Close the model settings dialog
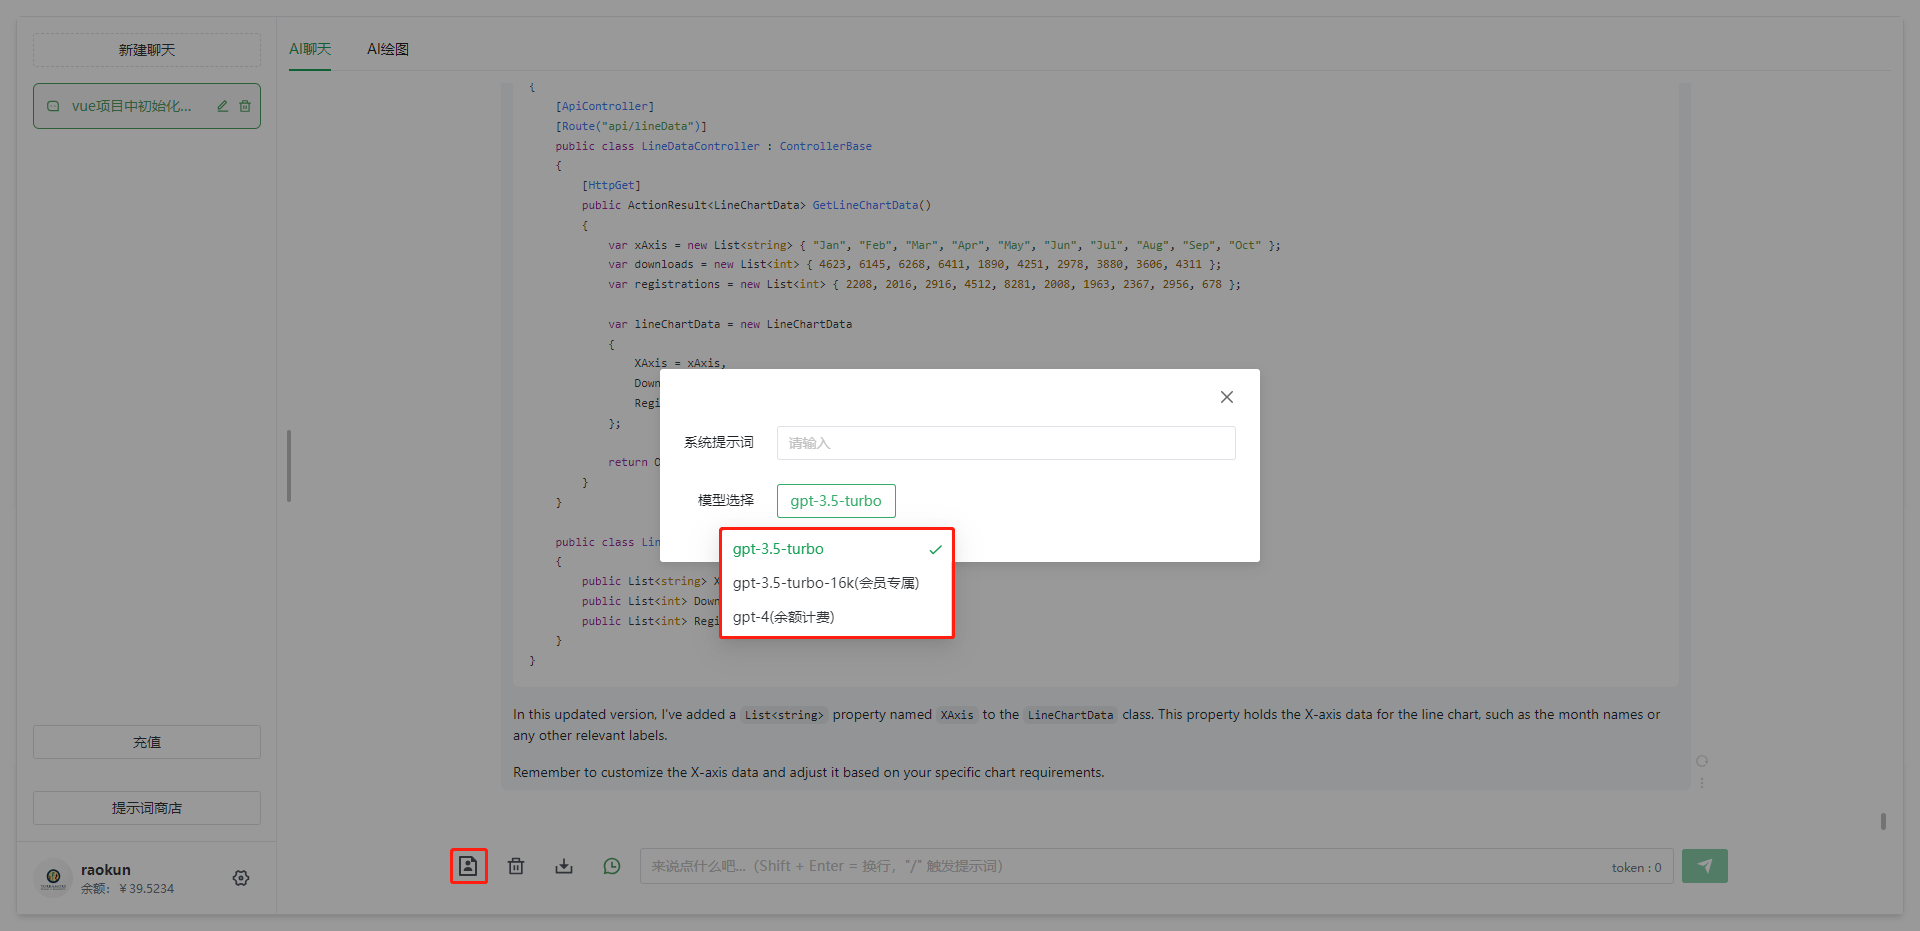 1227,397
